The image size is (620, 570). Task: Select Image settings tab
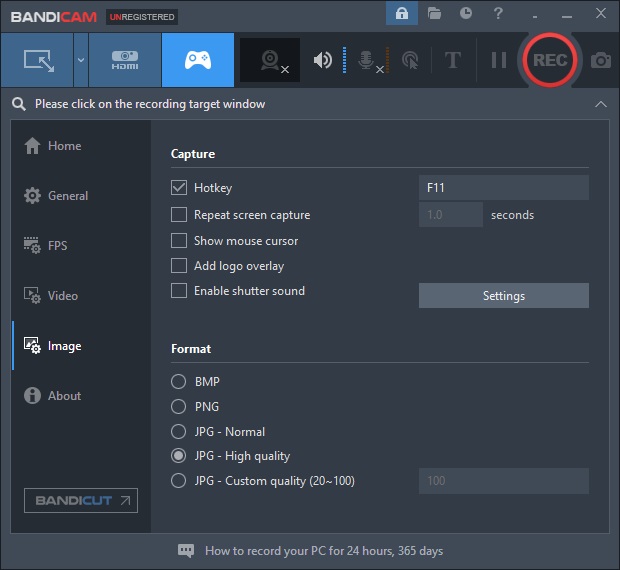(53, 346)
